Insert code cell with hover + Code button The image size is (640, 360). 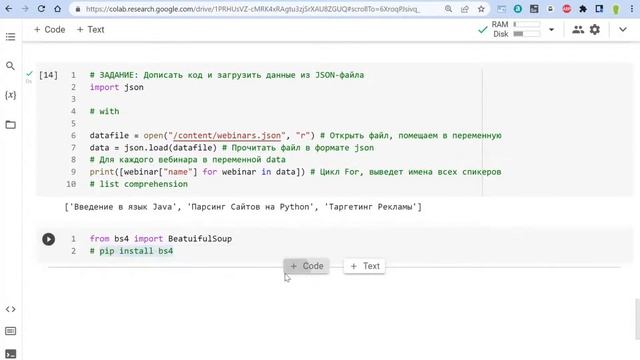pyautogui.click(x=307, y=266)
